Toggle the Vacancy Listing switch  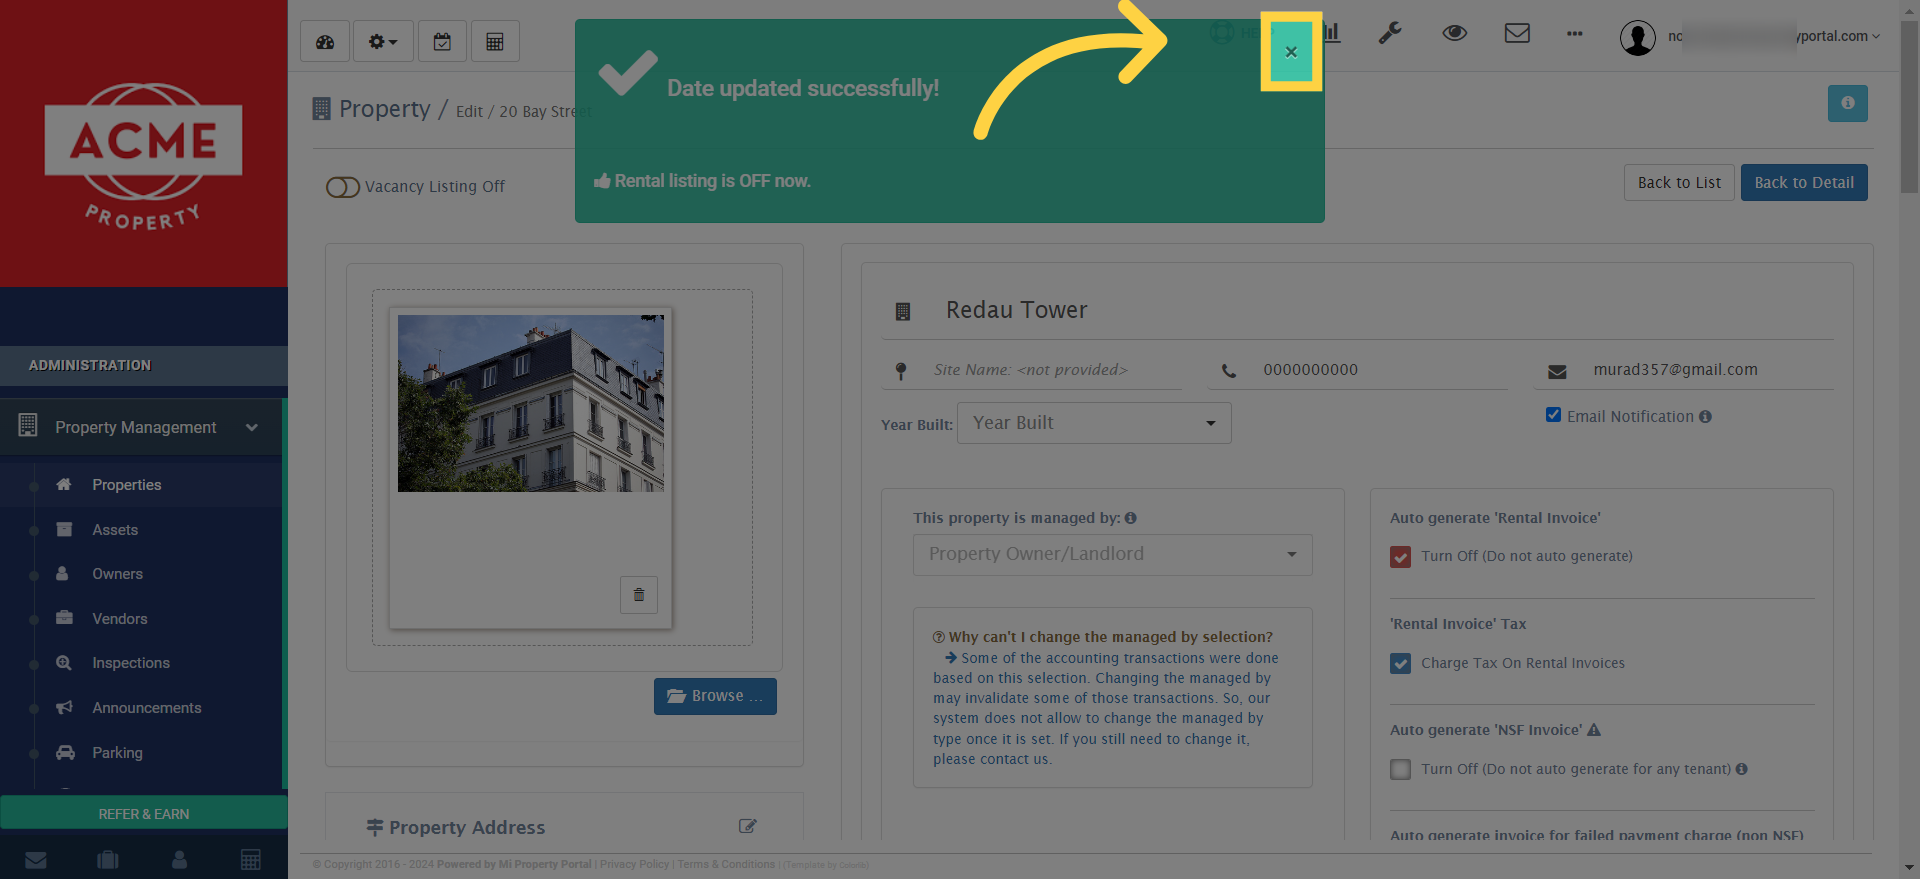(343, 187)
